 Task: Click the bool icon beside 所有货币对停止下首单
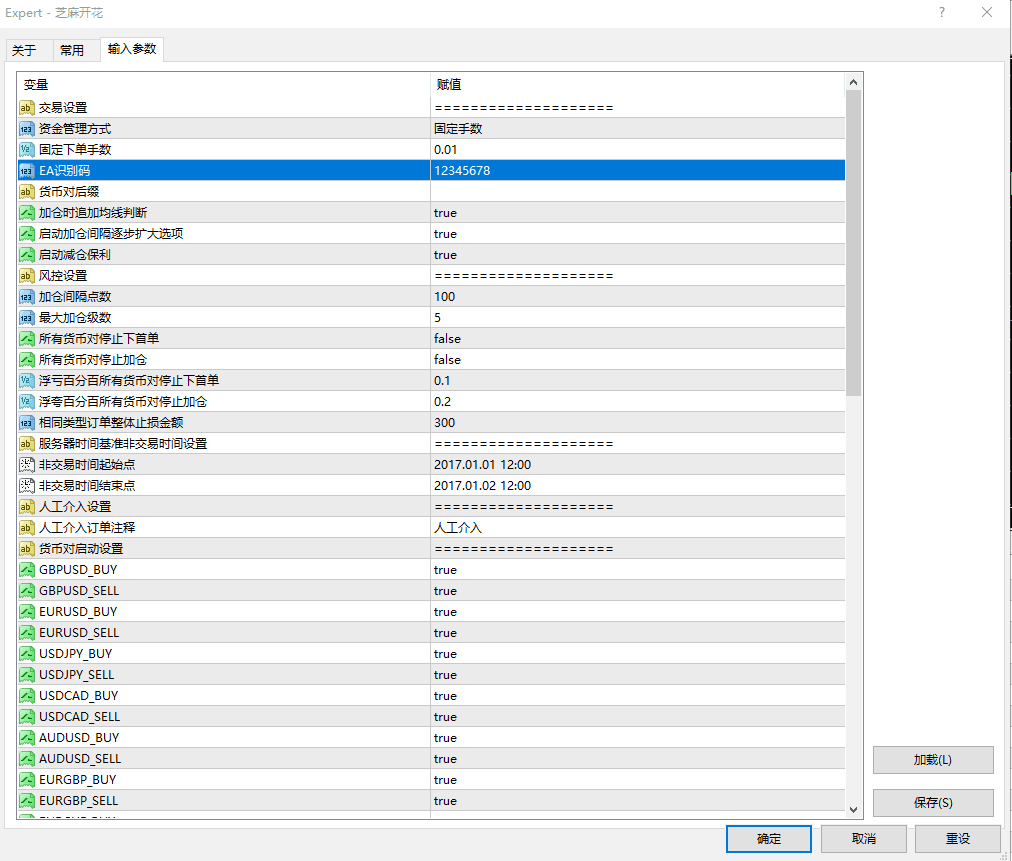(26, 339)
